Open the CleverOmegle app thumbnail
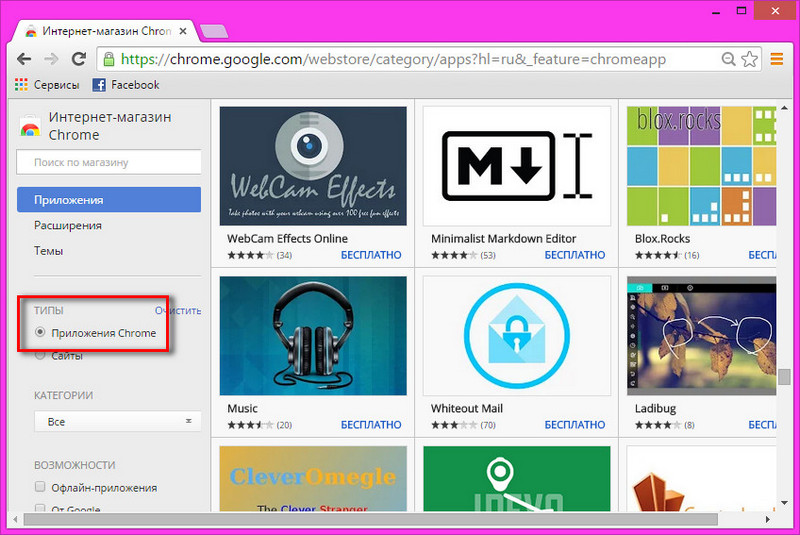 [313, 478]
